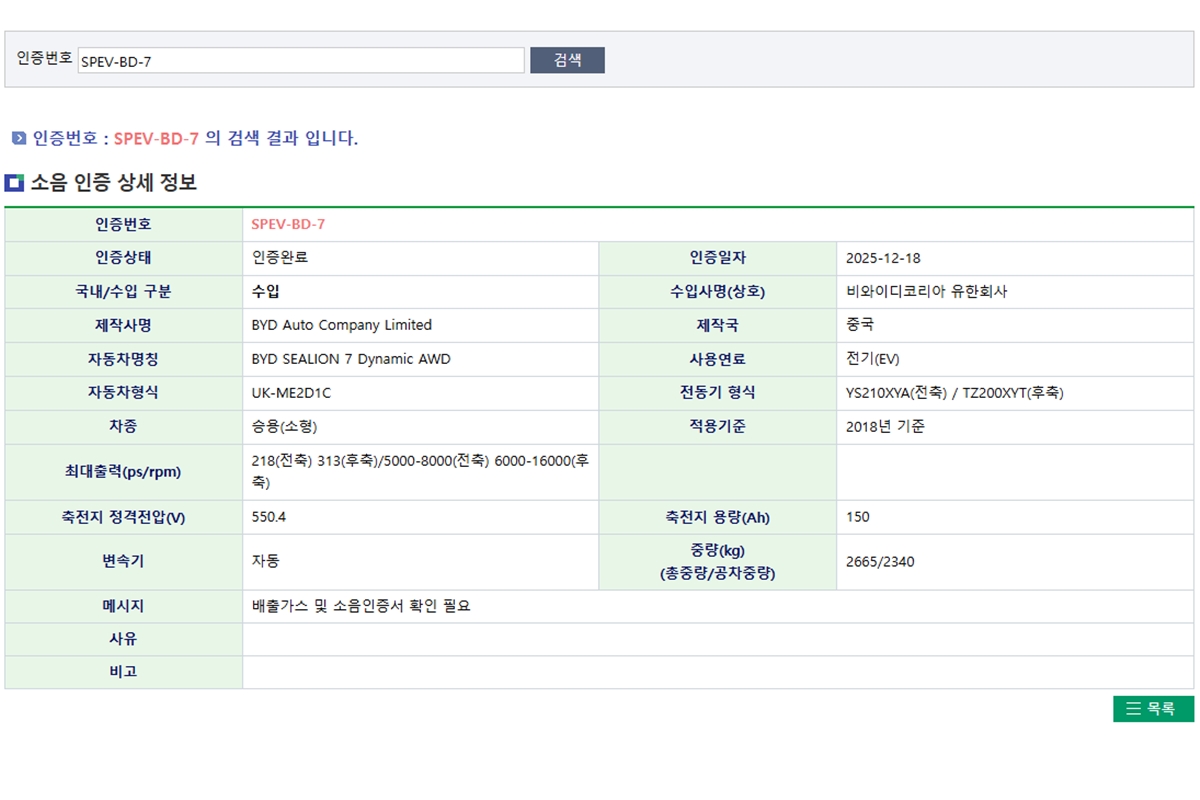This screenshot has width=1200, height=800.
Task: Click the blue arrow icon before 인증번호 result text
Action: pyautogui.click(x=19, y=138)
